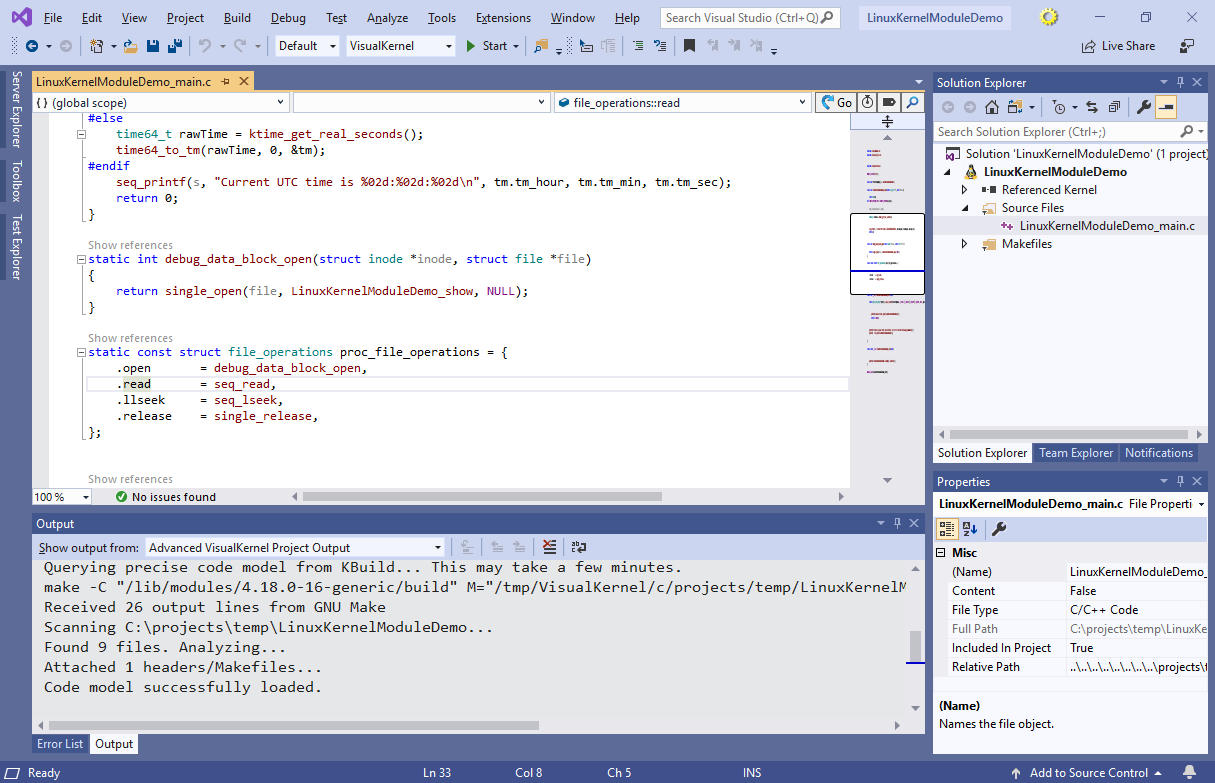1215x783 pixels.
Task: Click the New Project toolbar icon
Action: [97, 46]
